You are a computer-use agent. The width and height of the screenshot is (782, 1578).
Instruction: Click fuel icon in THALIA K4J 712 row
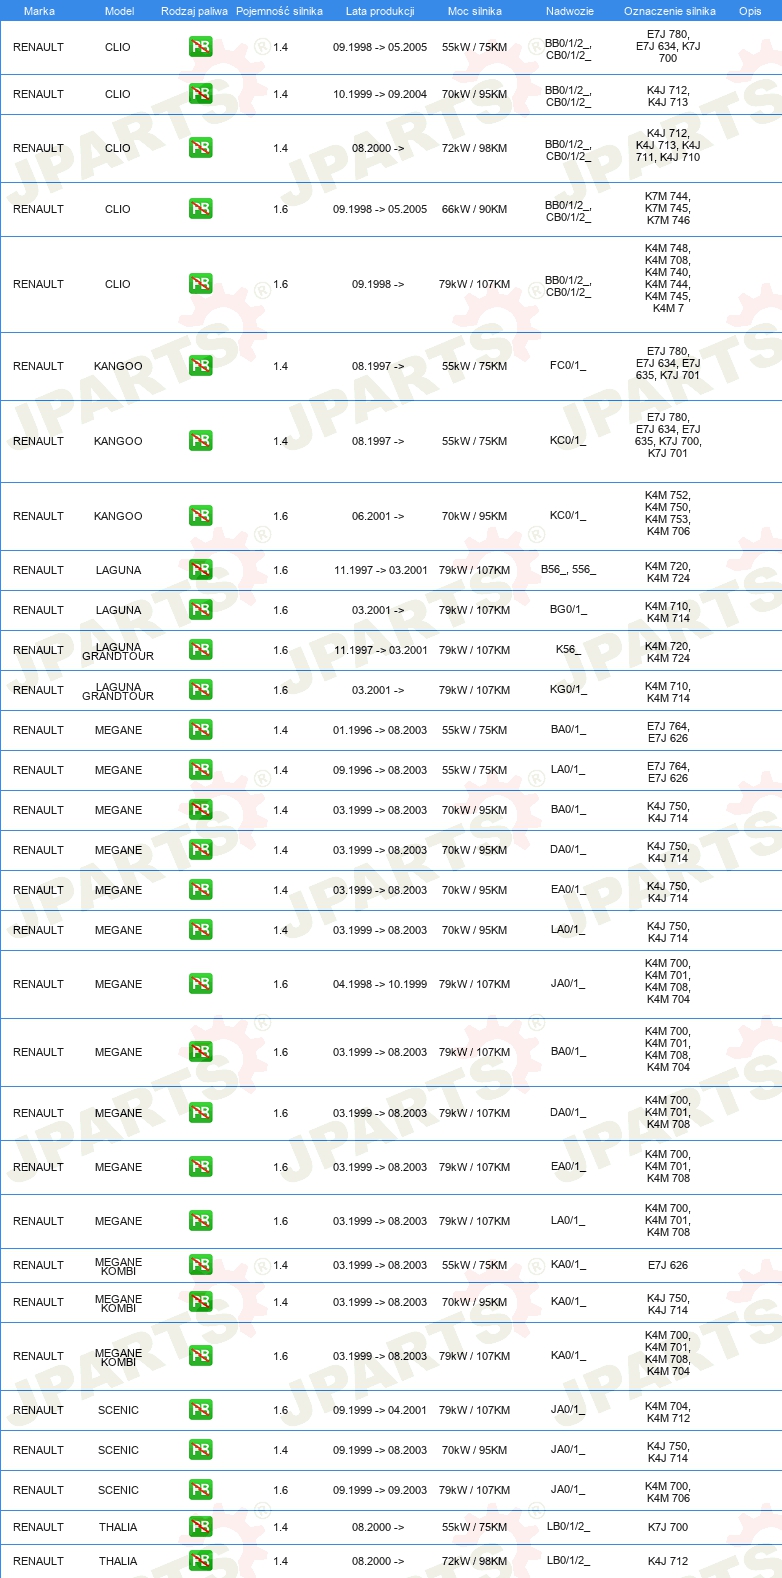coord(201,1561)
